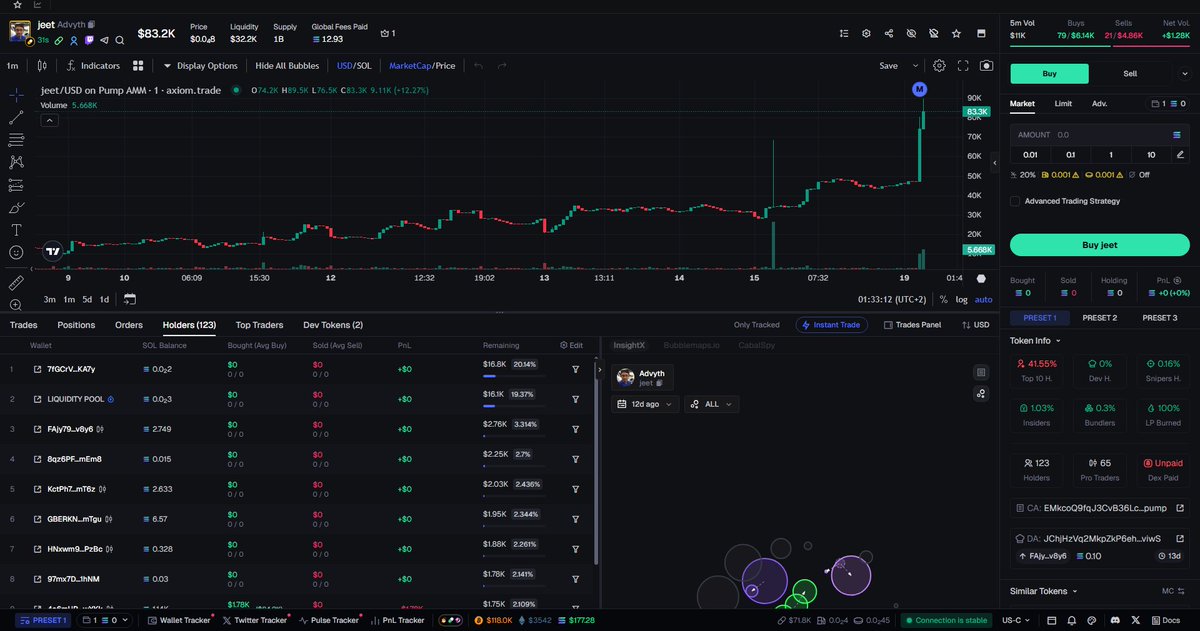Open the Save layout dropdown arrow
This screenshot has width=1200, height=631.
coord(916,66)
